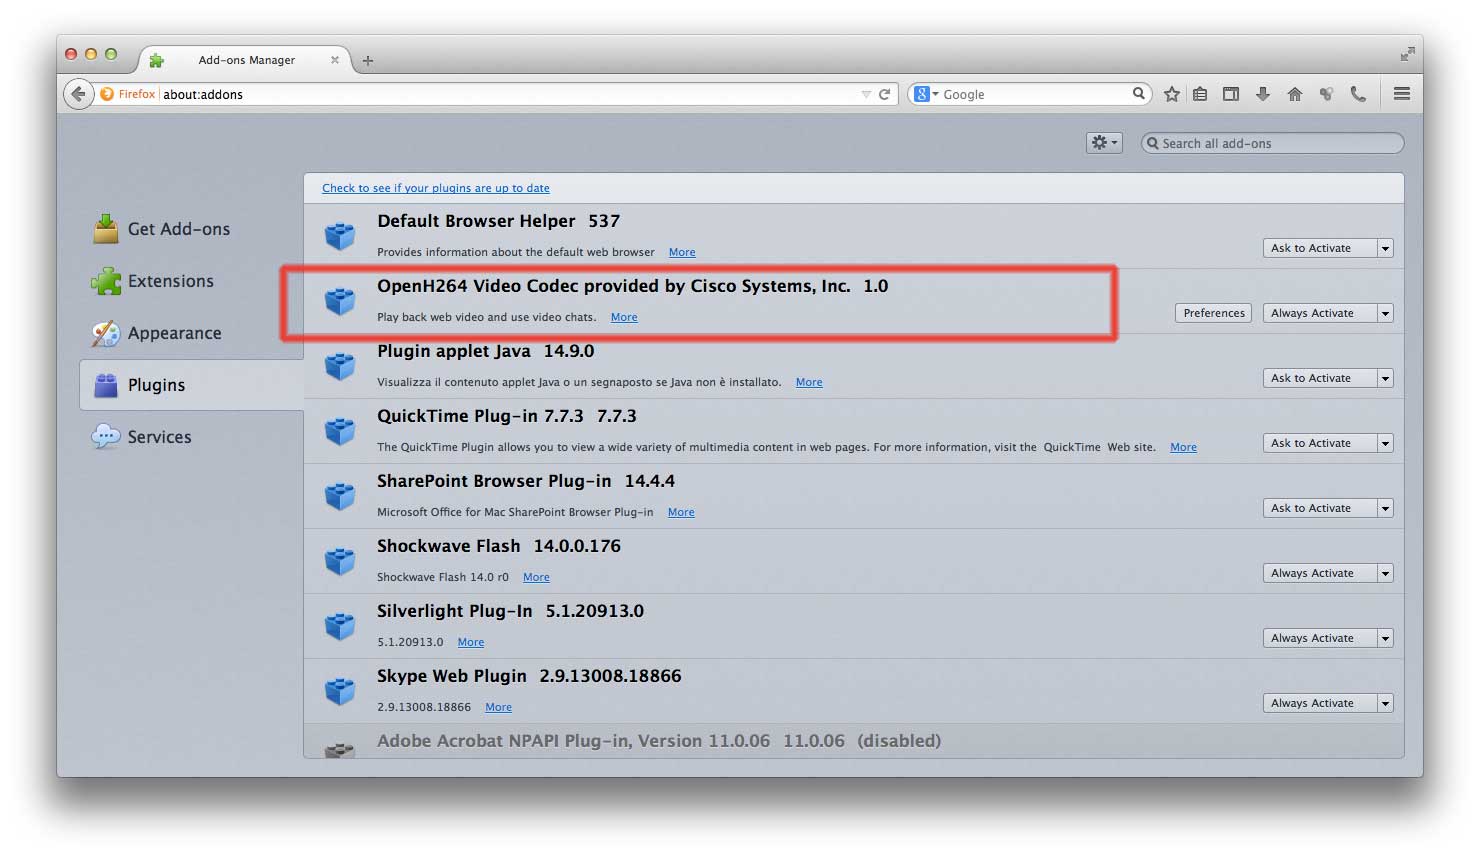This screenshot has width=1480, height=856.
Task: Focus the Search all add-ons field
Action: pos(1273,143)
